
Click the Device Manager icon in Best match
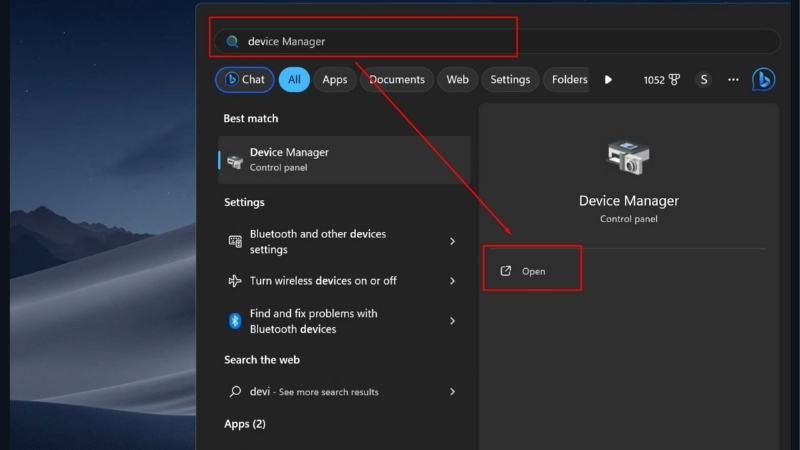click(234, 160)
